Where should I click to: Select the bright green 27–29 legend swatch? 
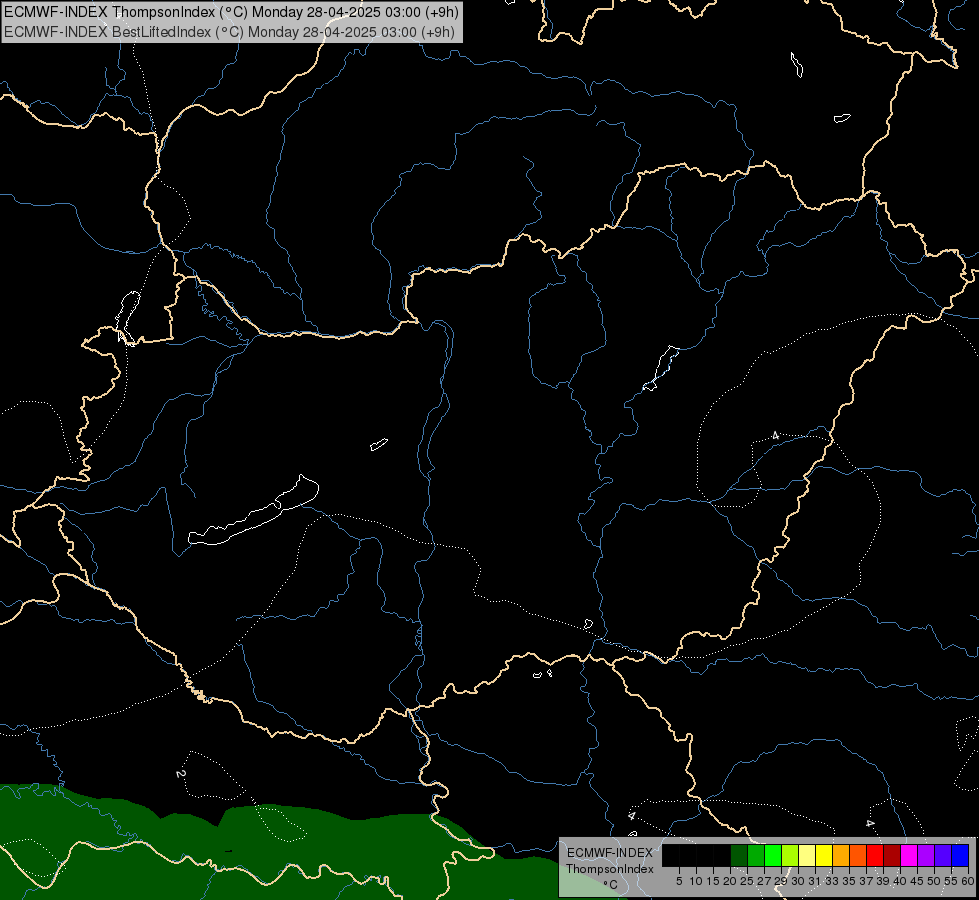(x=772, y=855)
